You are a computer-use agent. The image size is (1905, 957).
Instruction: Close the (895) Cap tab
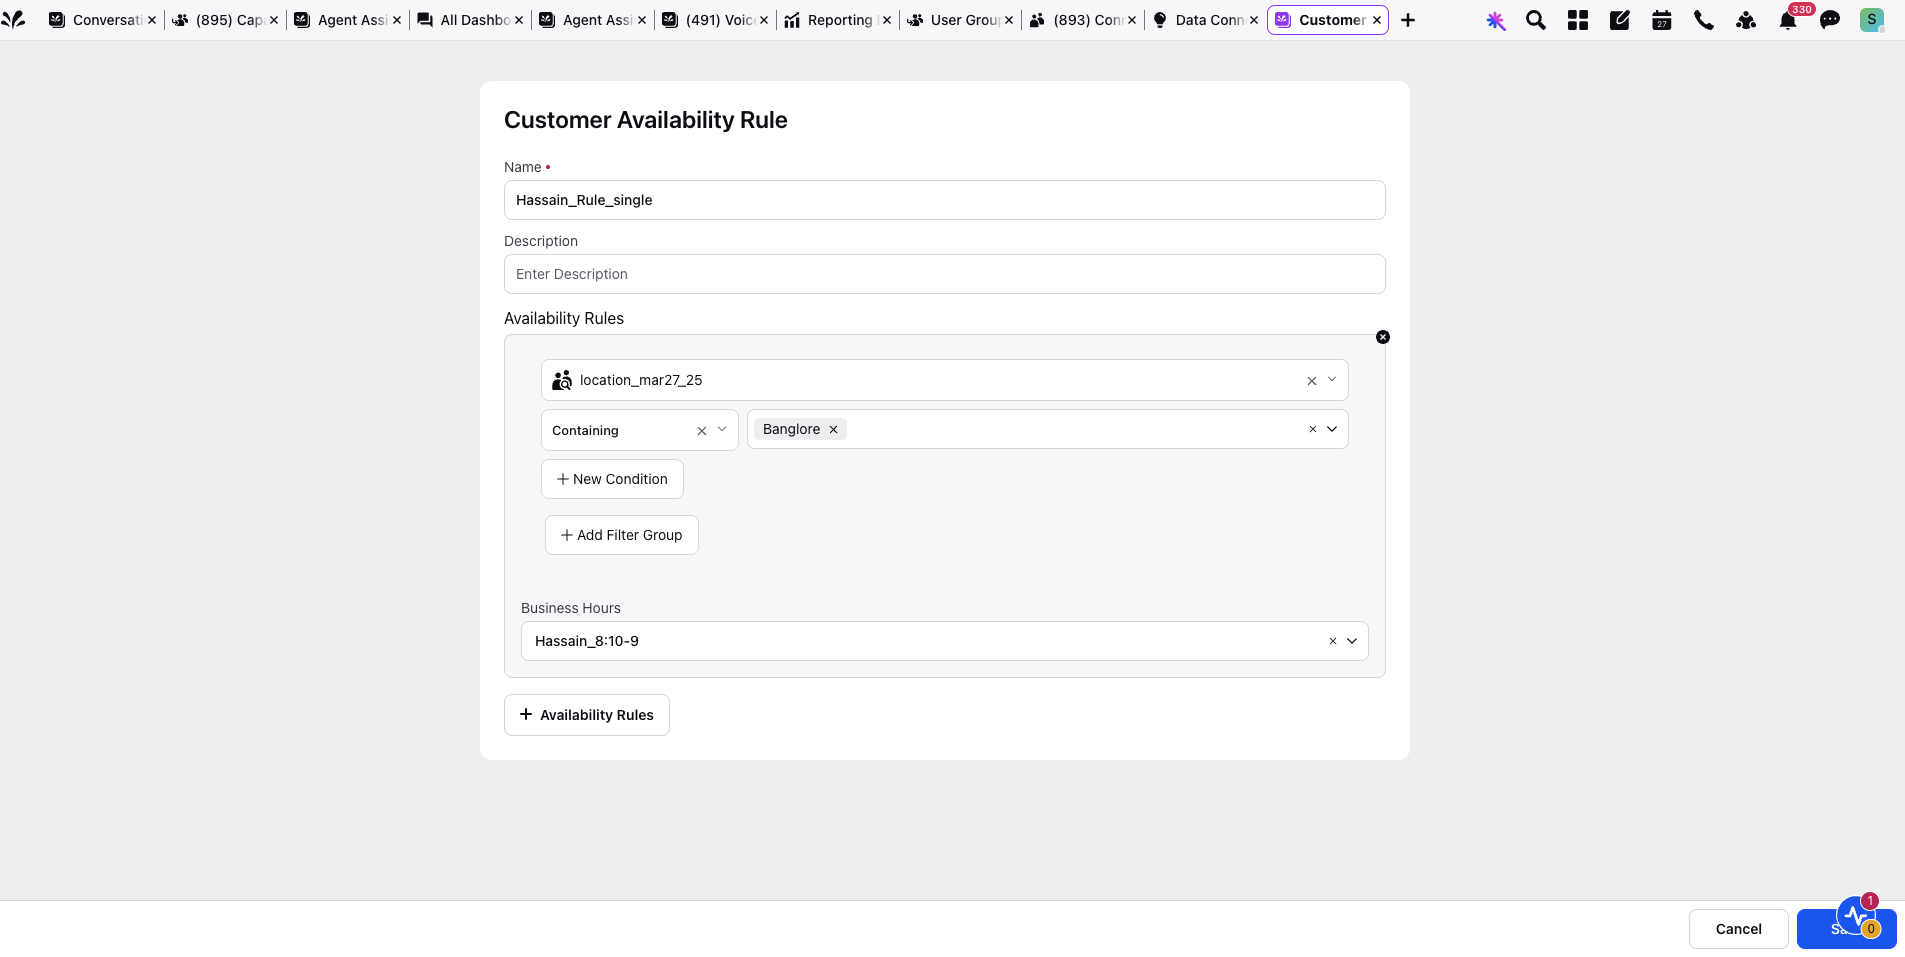[274, 20]
